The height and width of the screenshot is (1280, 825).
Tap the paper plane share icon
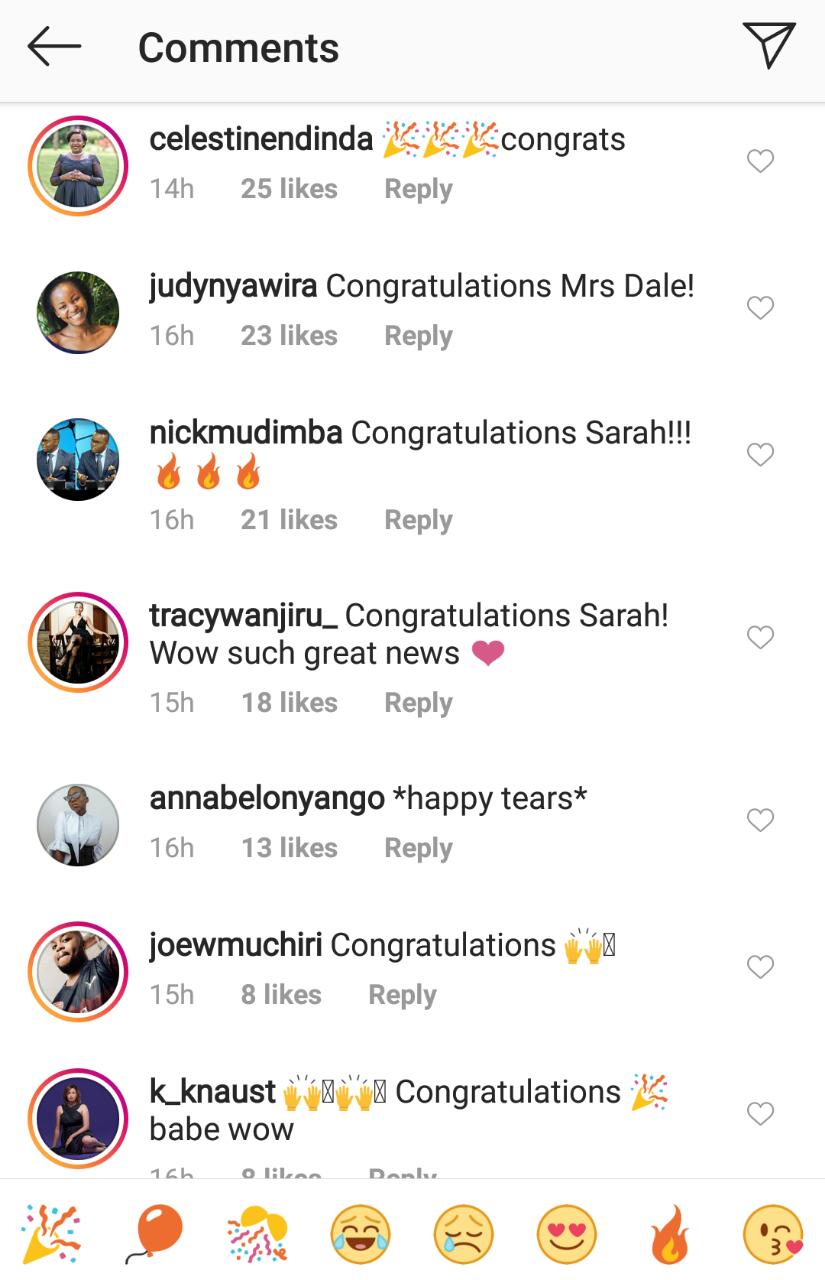pyautogui.click(x=769, y=45)
